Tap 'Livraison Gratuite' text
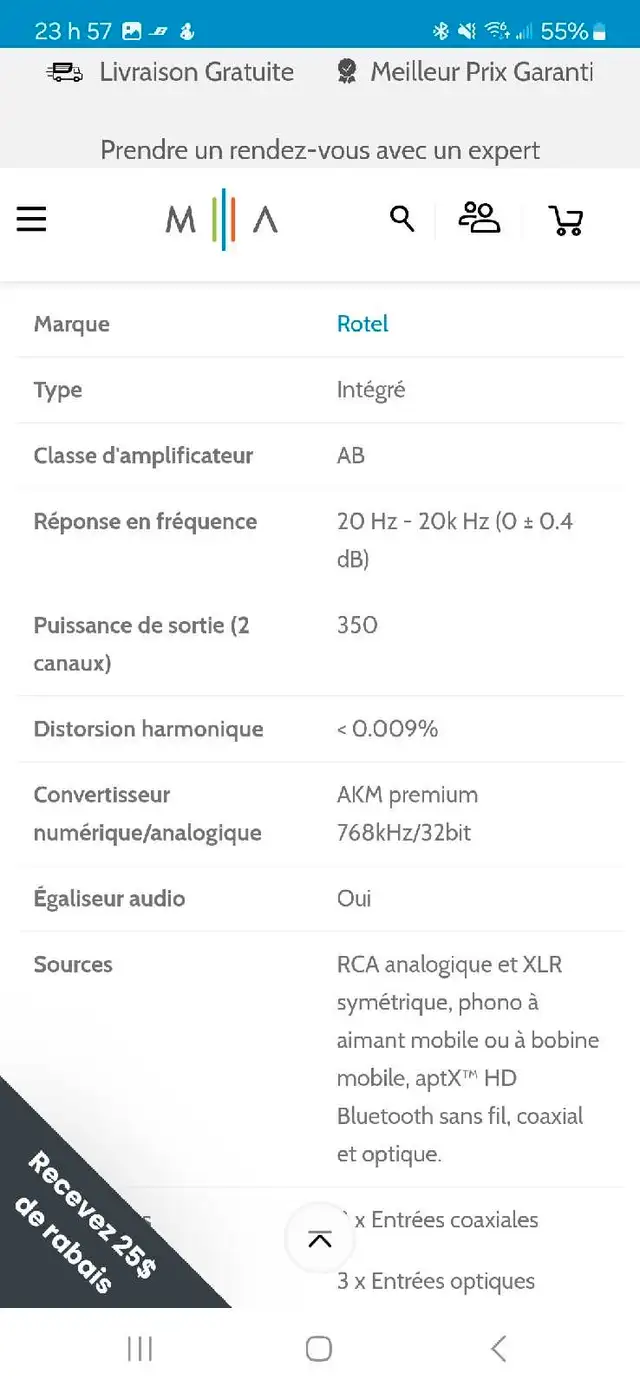 click(x=196, y=72)
